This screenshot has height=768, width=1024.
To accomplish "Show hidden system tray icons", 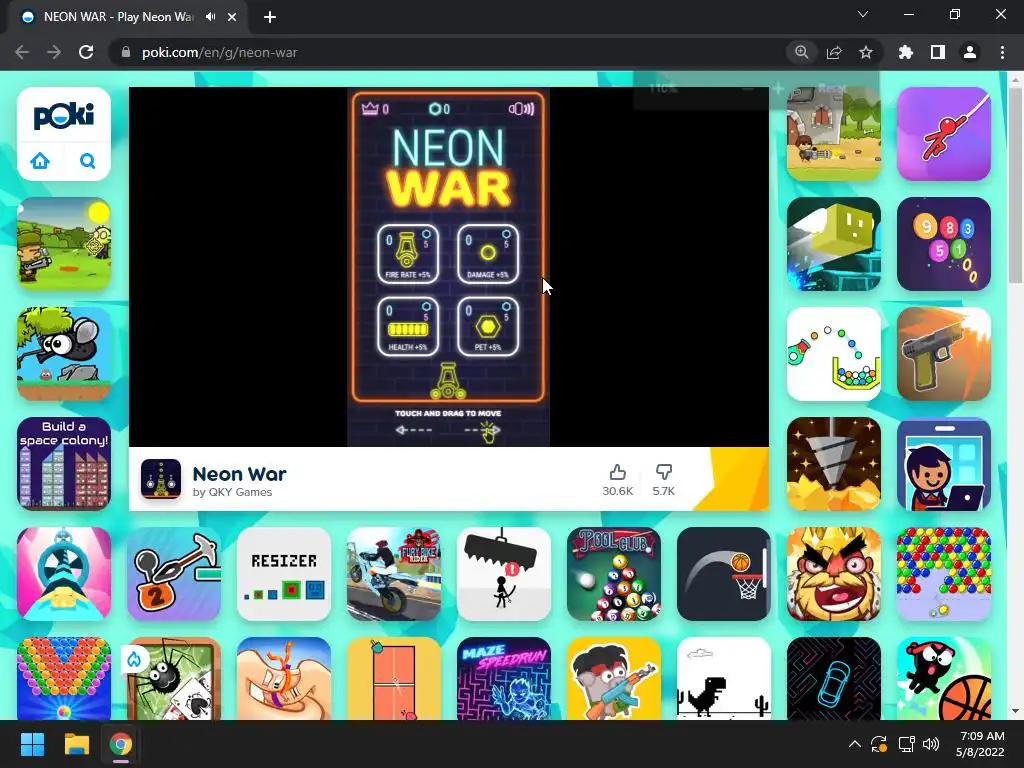I will coord(854,744).
